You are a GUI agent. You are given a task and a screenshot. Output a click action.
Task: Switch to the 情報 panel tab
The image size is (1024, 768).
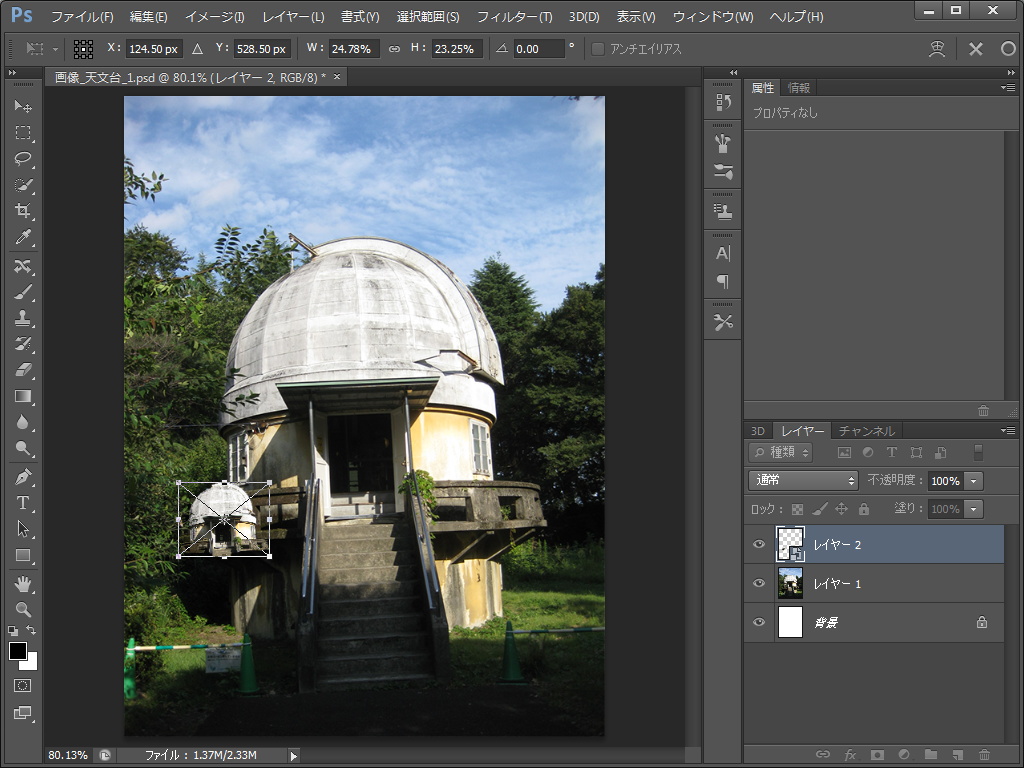pos(798,88)
